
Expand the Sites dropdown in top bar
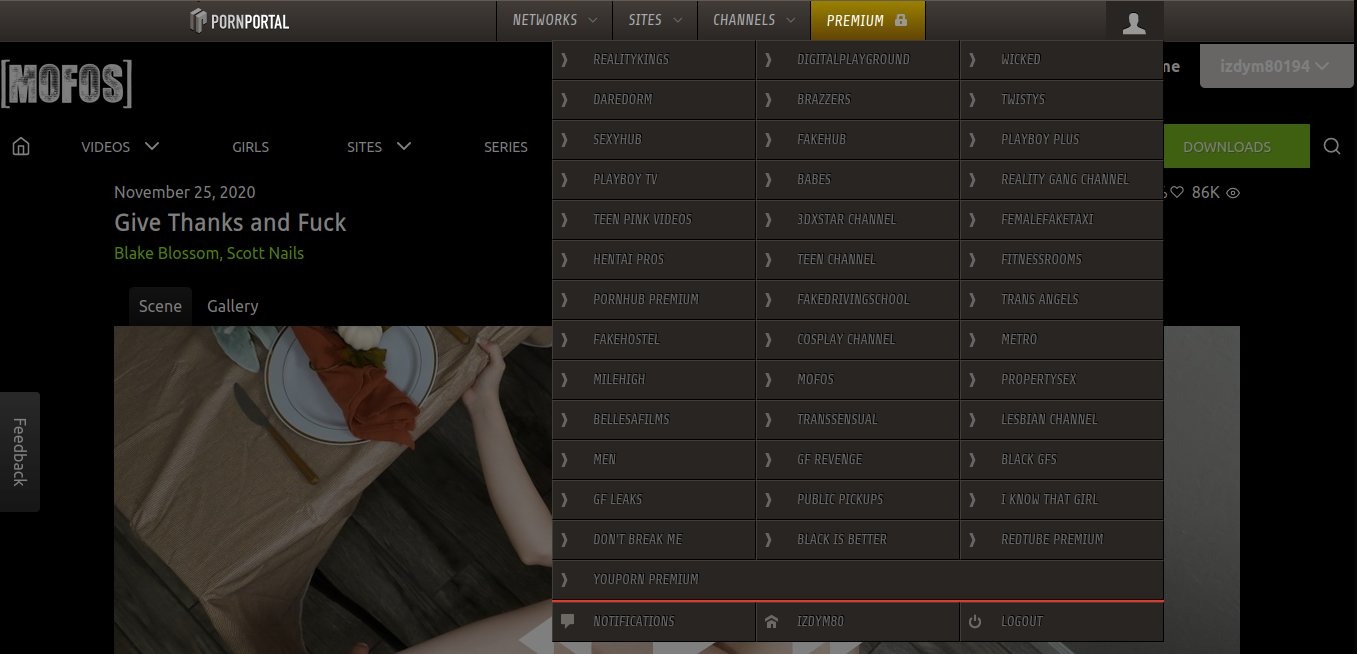[x=655, y=20]
